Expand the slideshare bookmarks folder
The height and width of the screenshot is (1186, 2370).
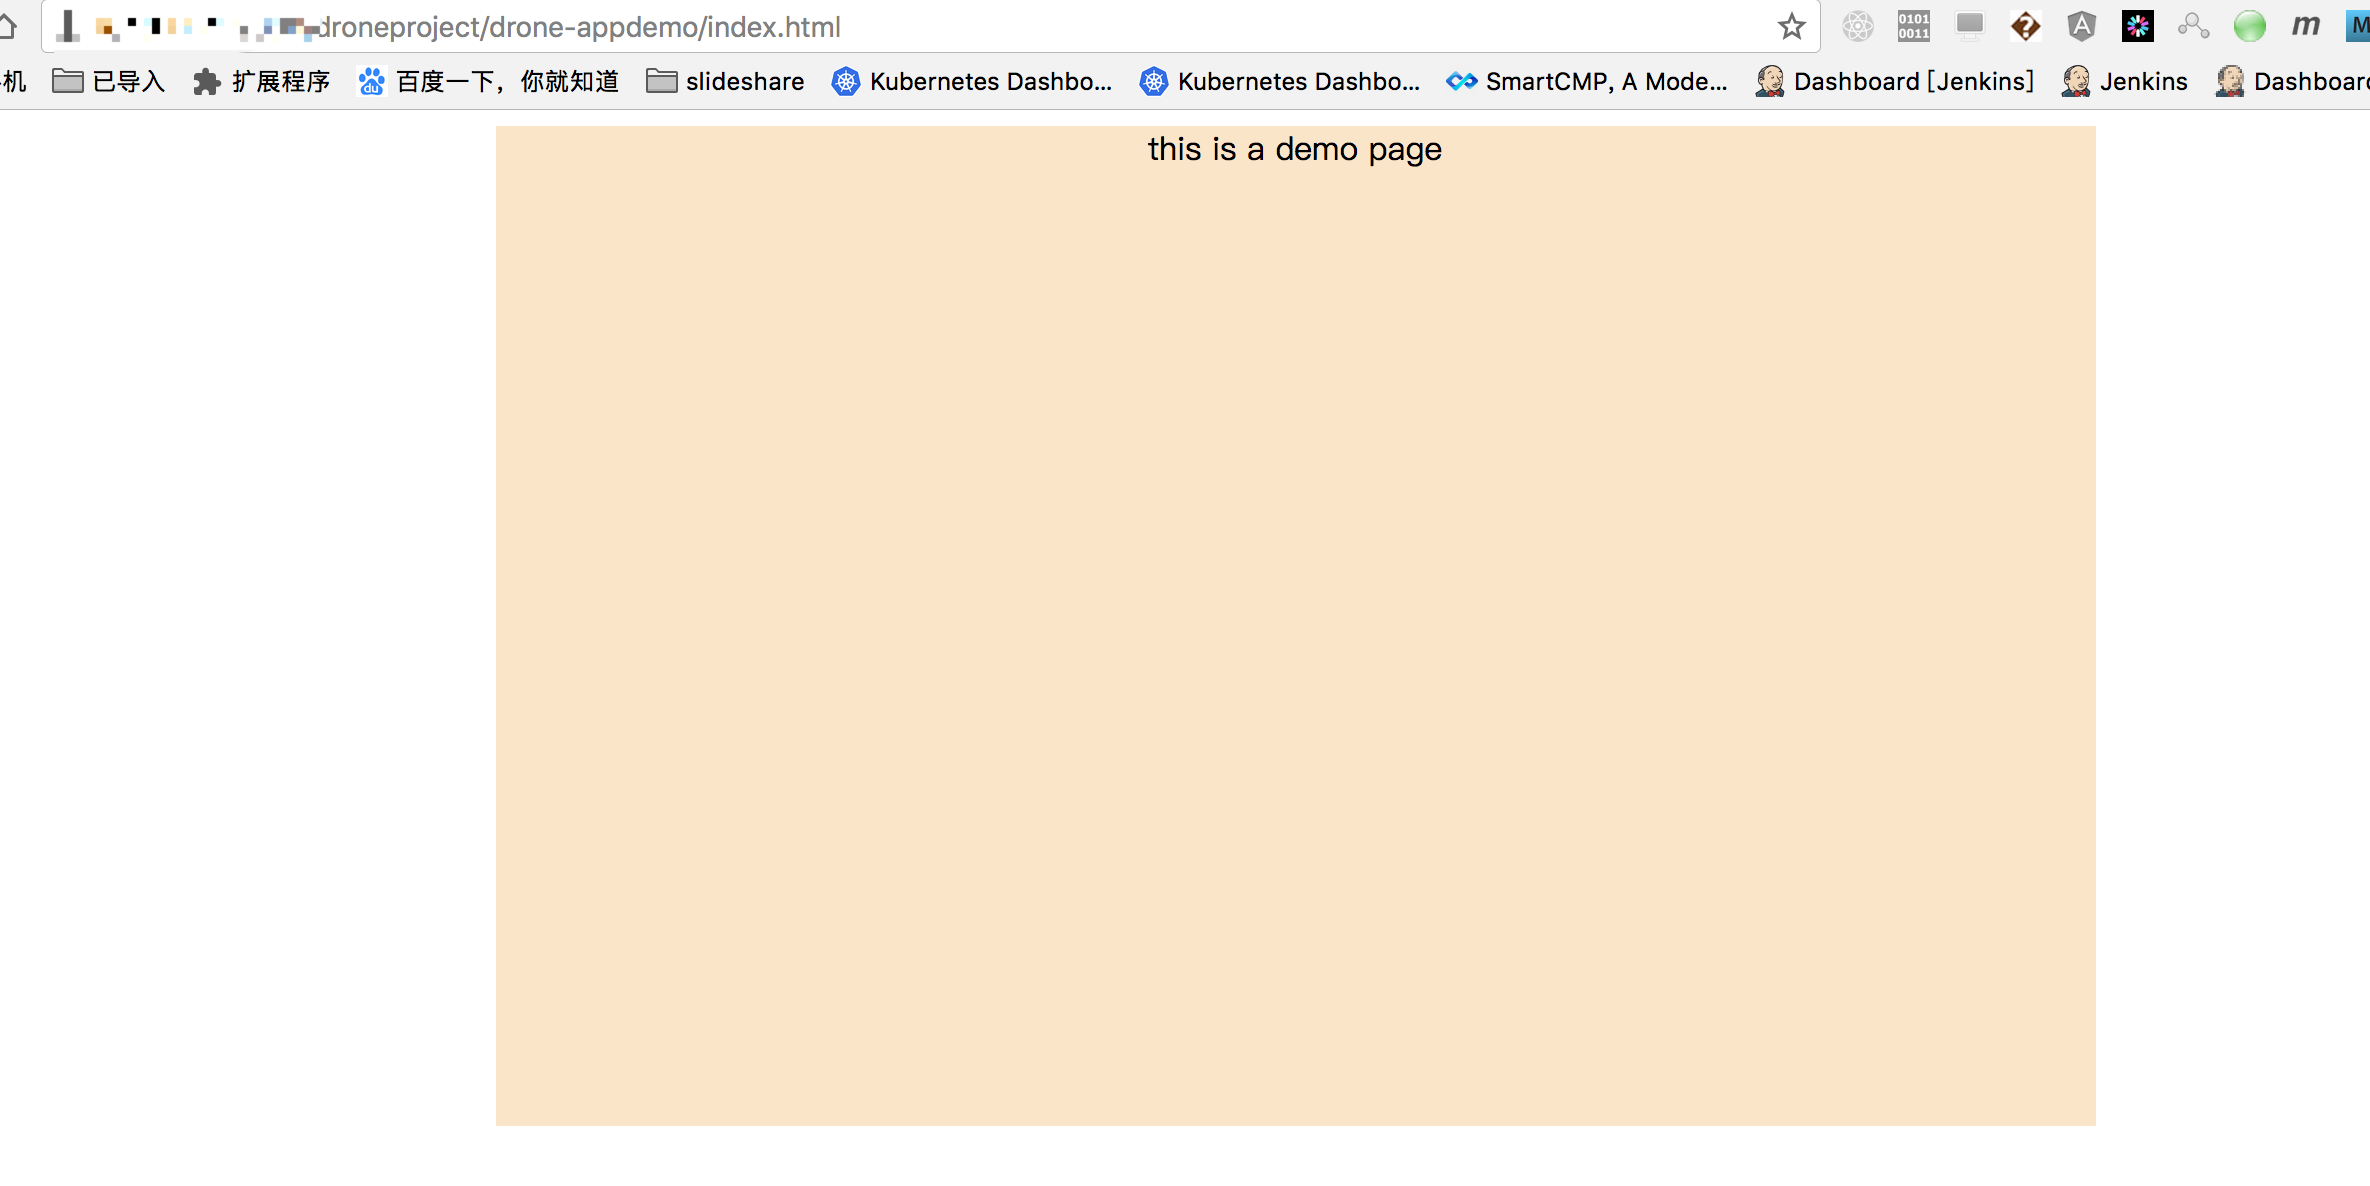pos(725,82)
